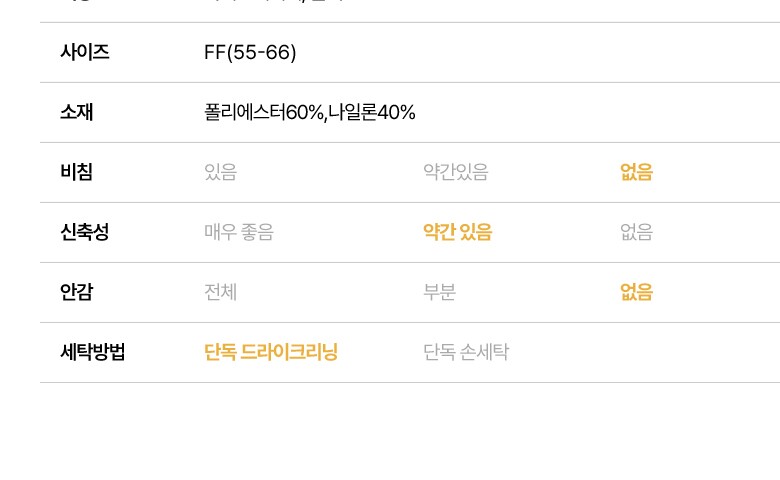This screenshot has height=480, width=780.
Task: Choose highlighted 약간 있음 in 신축성 row
Action: click(x=458, y=232)
